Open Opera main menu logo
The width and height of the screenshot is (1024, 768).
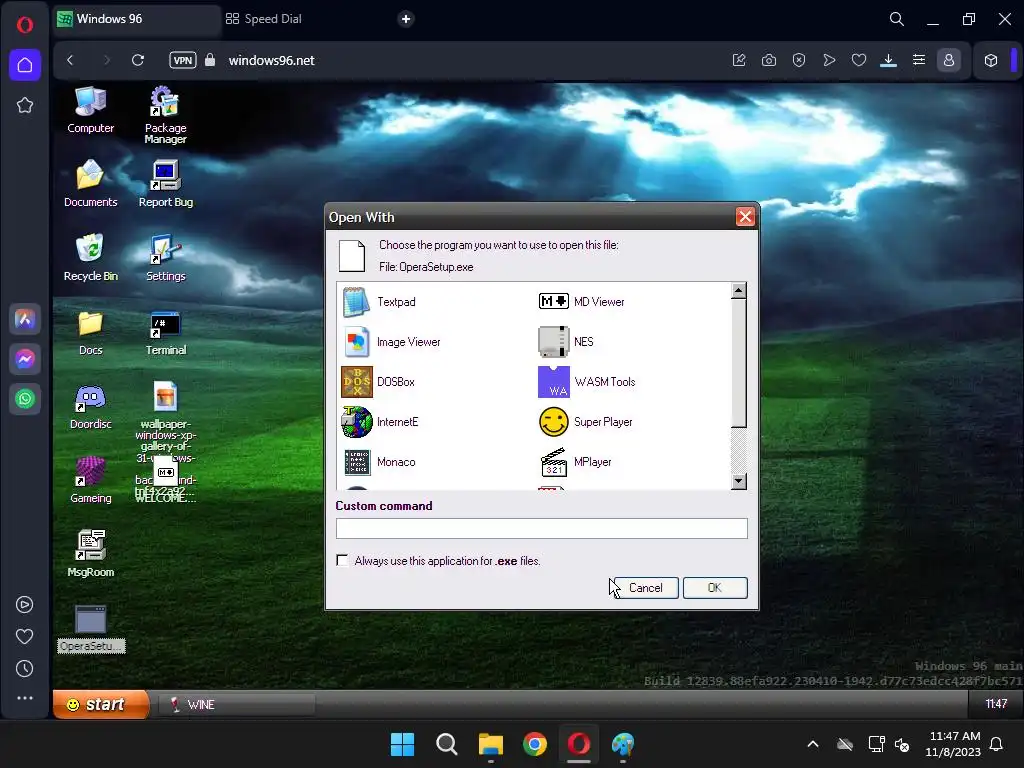pyautogui.click(x=25, y=25)
